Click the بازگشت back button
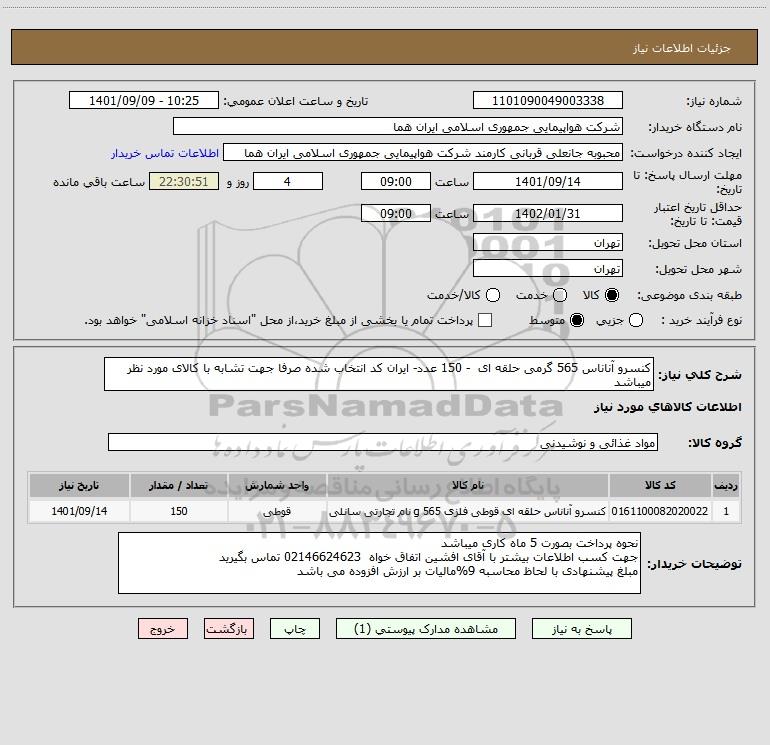770x745 pixels. [229, 629]
